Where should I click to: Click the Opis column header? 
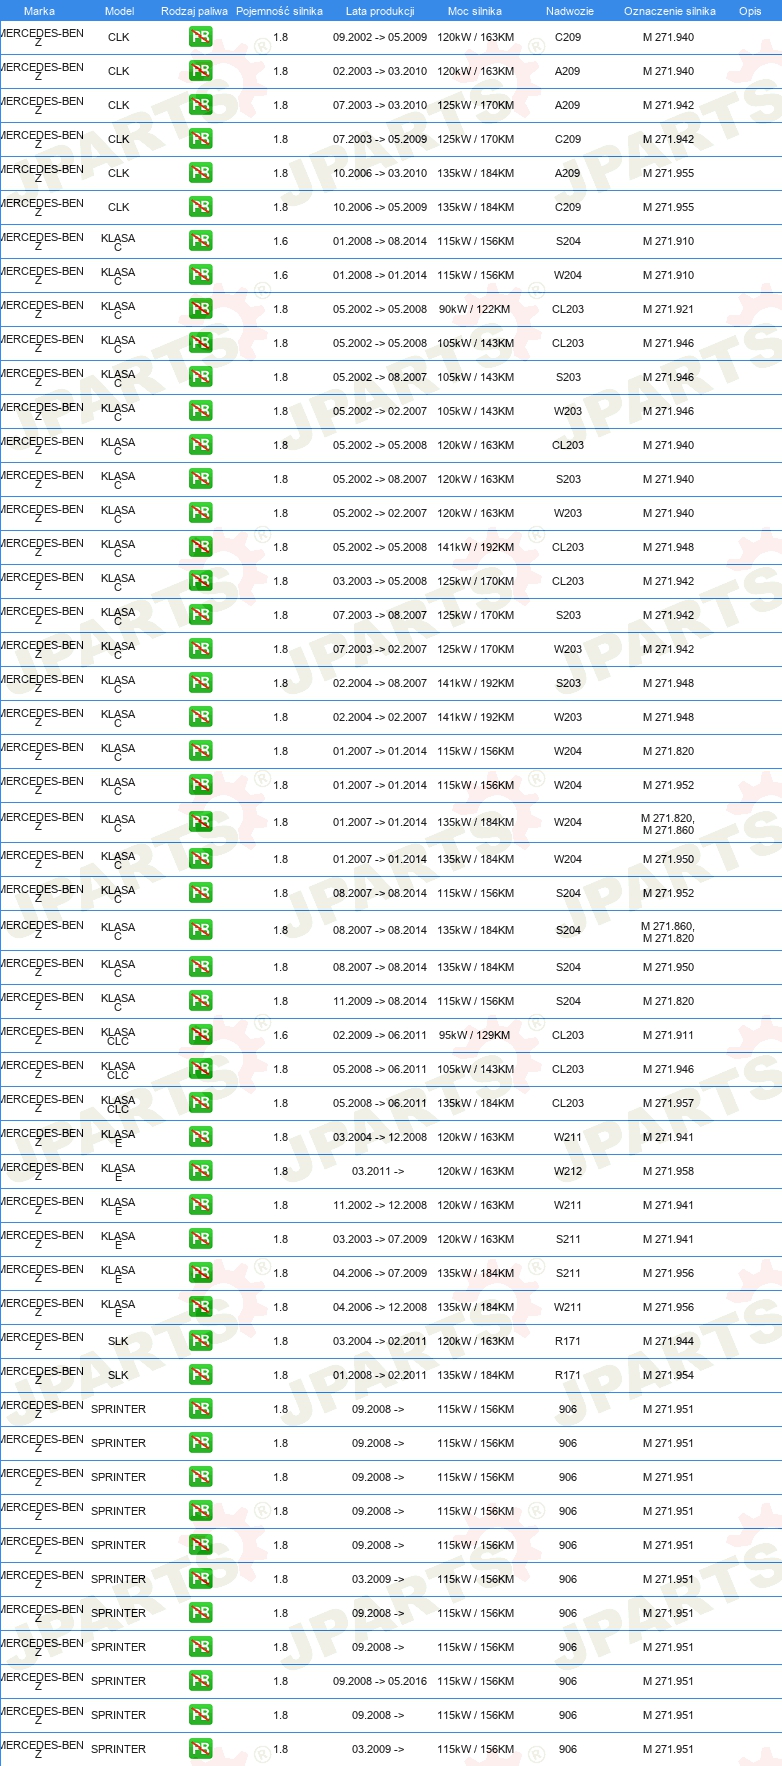750,11
